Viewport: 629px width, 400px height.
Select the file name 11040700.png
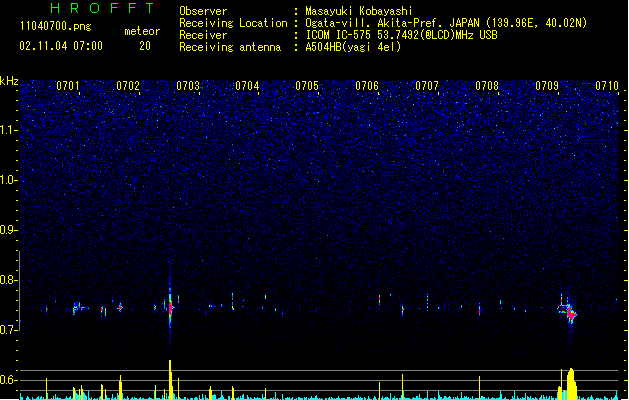coord(55,26)
